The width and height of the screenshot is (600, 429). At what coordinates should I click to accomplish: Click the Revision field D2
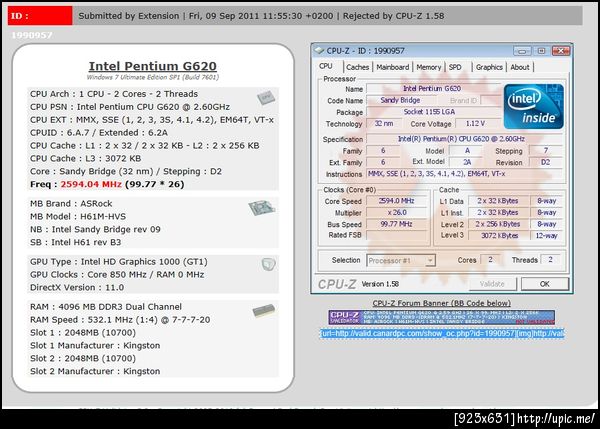[546, 162]
